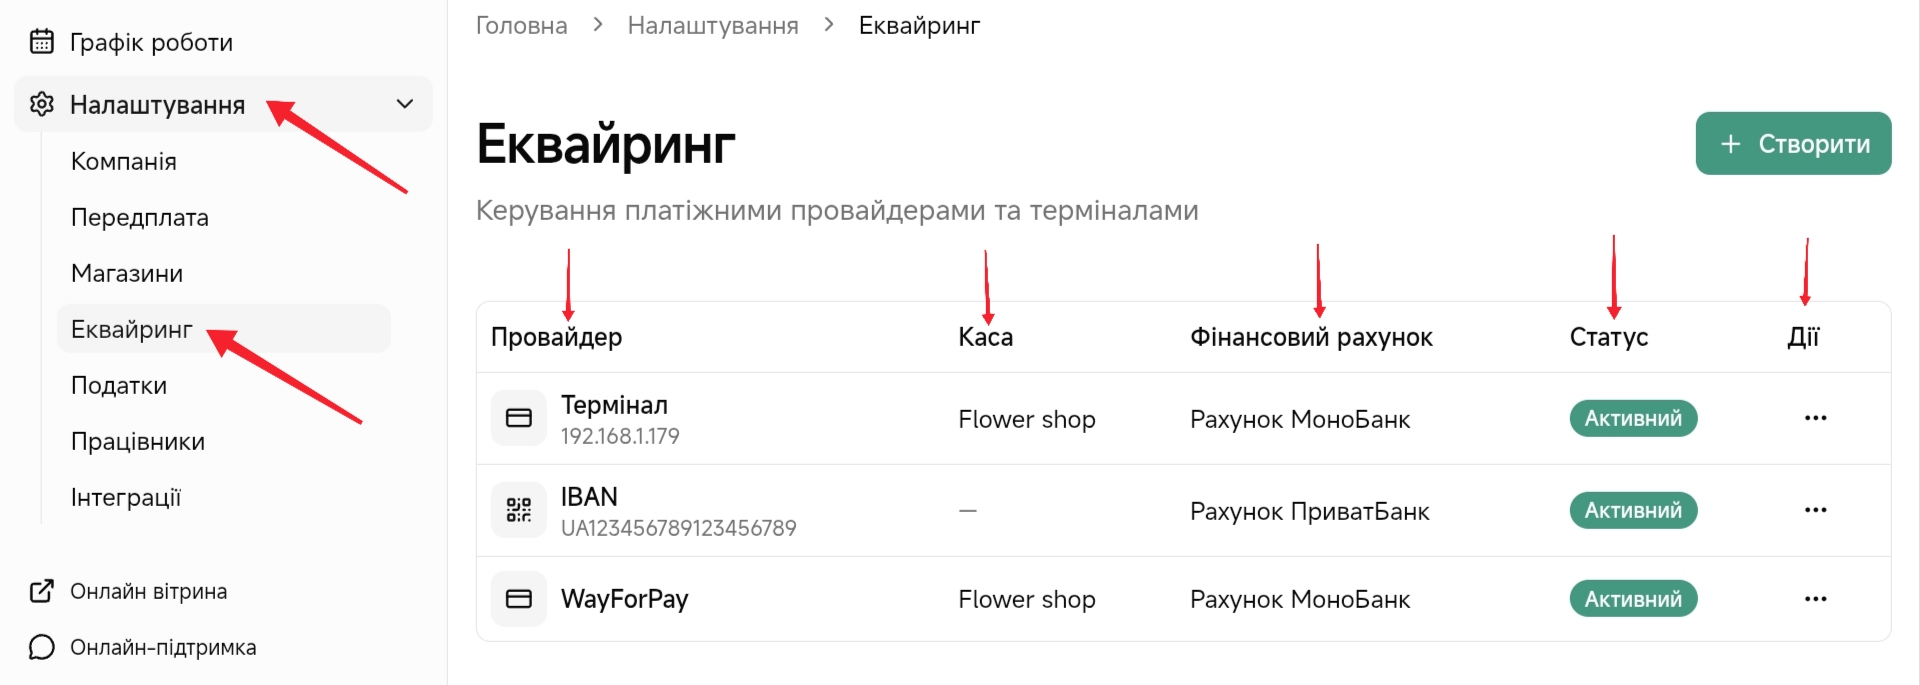This screenshot has height=685, width=1920.
Task: Open the Компанія settings page
Action: click(x=124, y=162)
